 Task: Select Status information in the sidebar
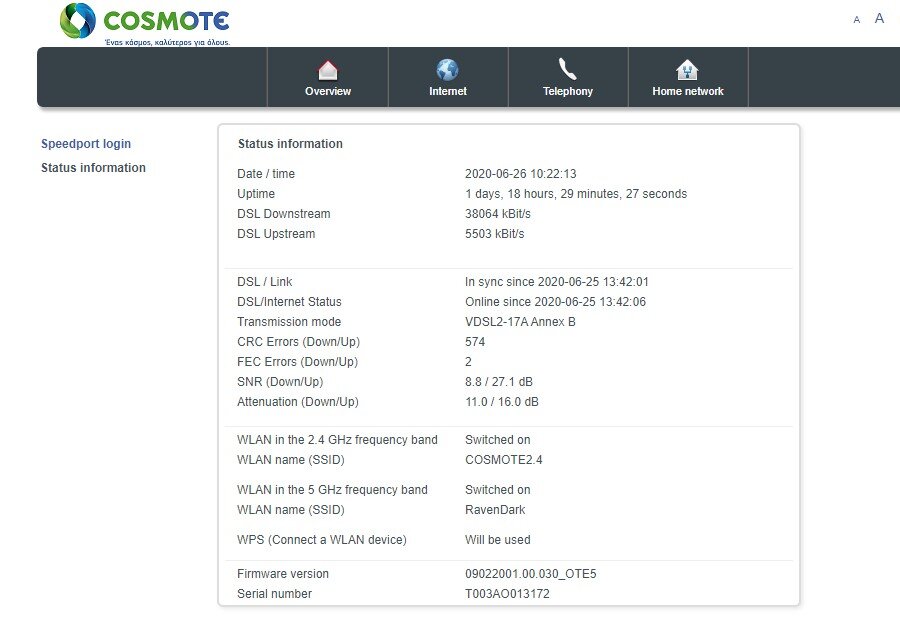pos(93,168)
